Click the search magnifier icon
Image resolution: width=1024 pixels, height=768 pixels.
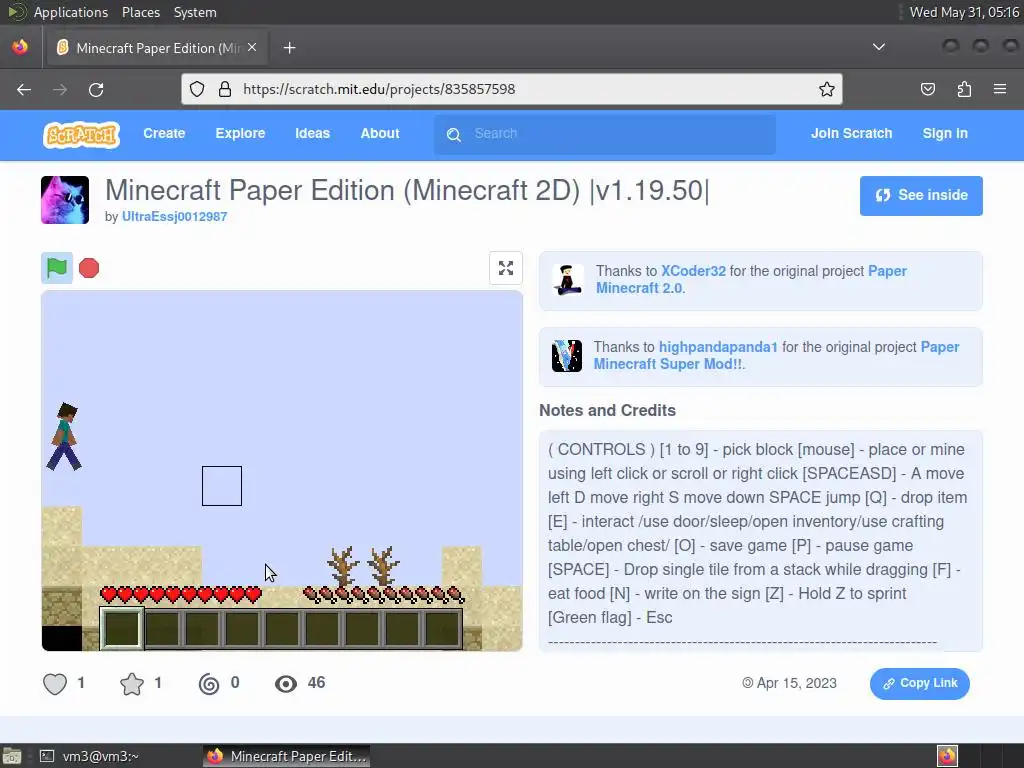454,135
